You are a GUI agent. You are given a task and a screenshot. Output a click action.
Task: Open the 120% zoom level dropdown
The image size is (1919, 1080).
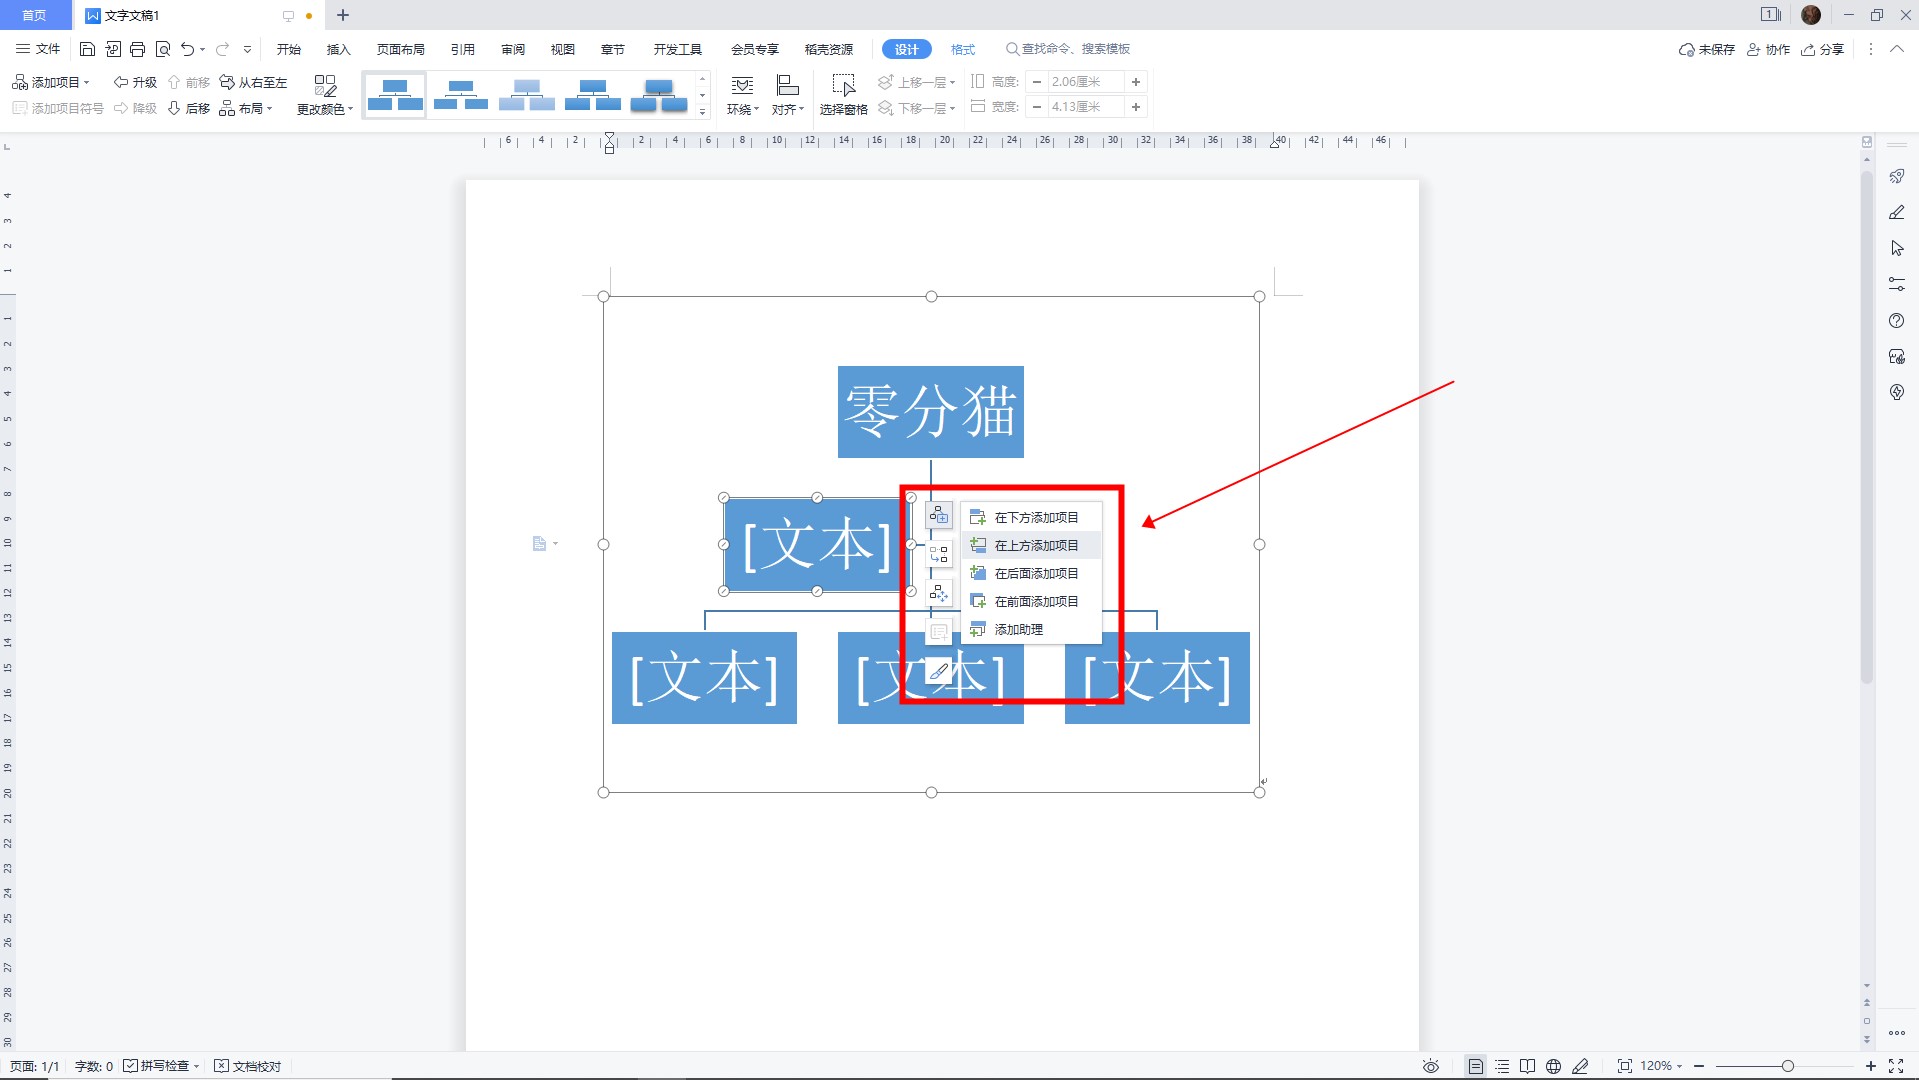(x=1661, y=1066)
